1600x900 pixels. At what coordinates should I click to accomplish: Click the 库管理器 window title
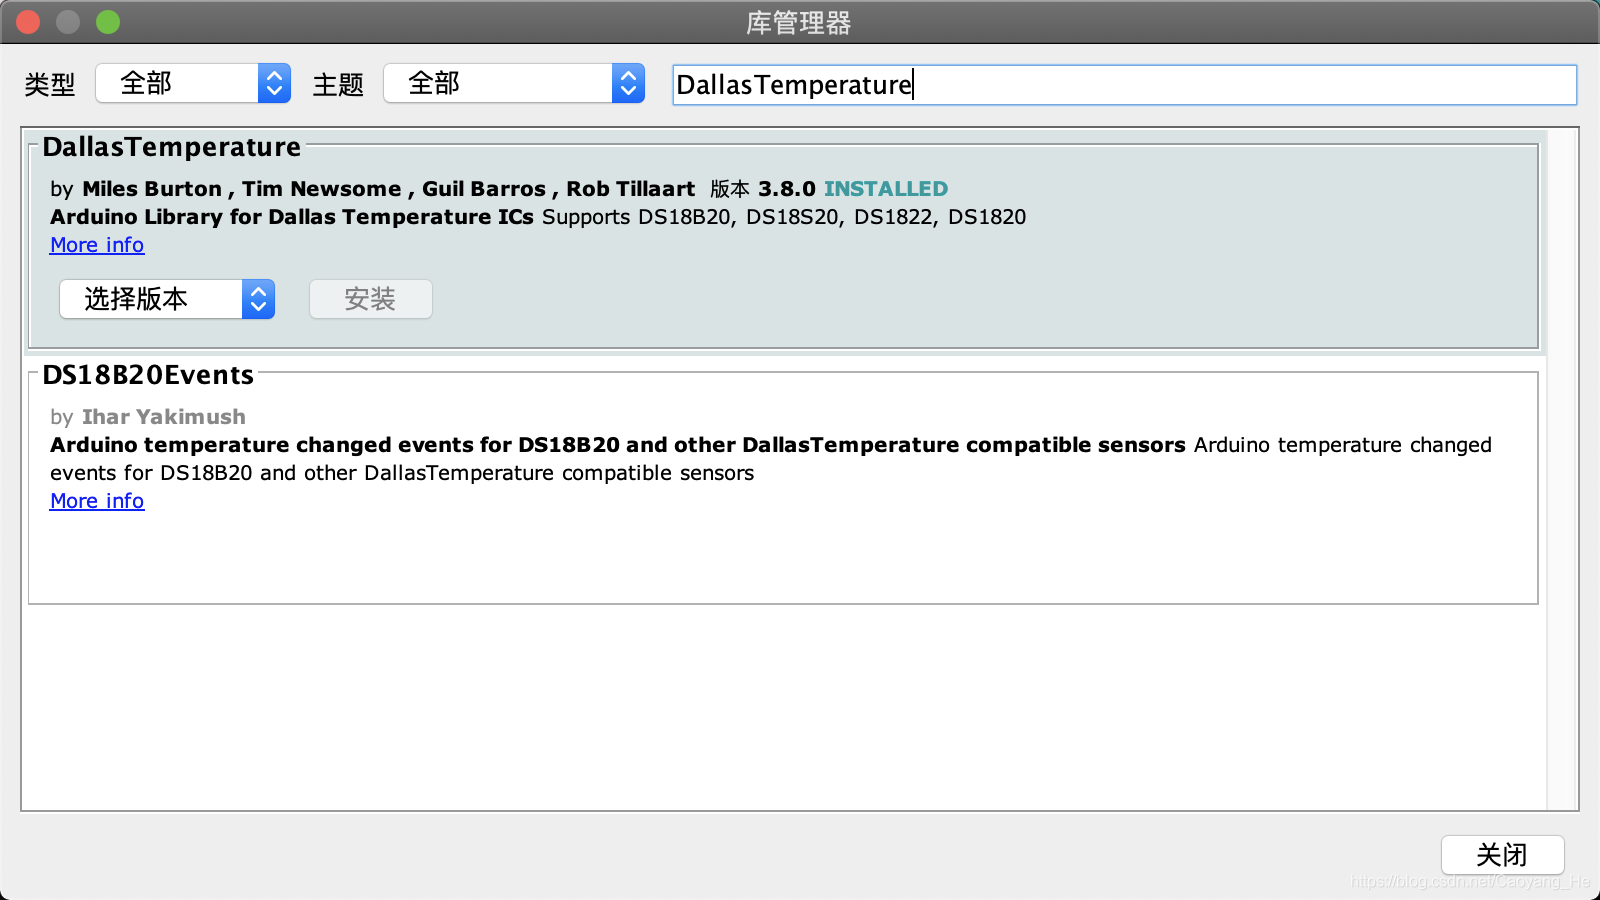point(798,23)
